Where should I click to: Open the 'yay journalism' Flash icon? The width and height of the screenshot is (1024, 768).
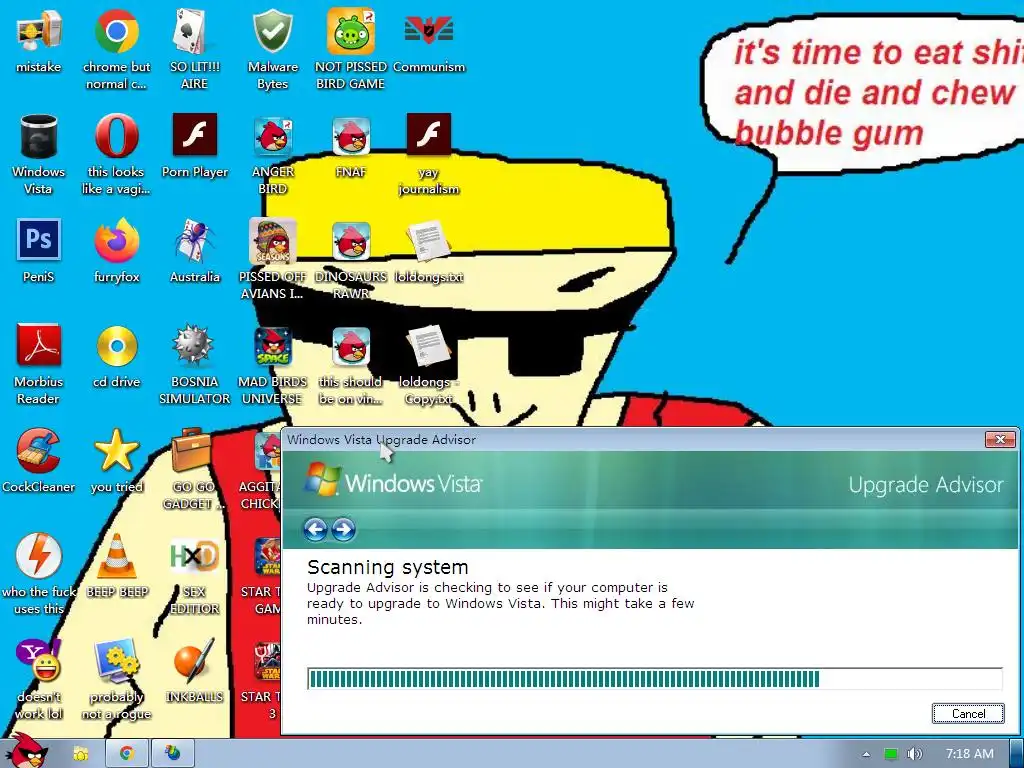tap(429, 135)
